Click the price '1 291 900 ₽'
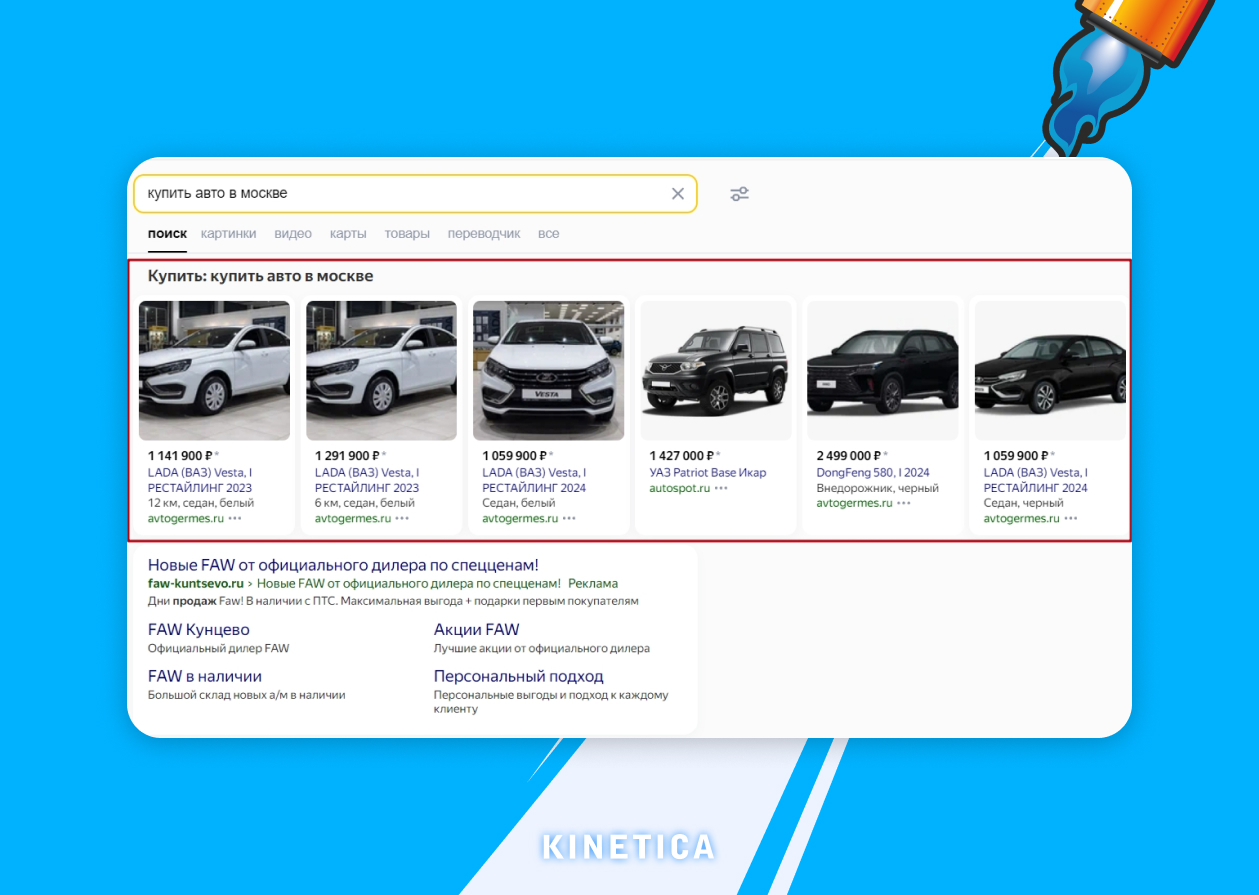 (349, 456)
